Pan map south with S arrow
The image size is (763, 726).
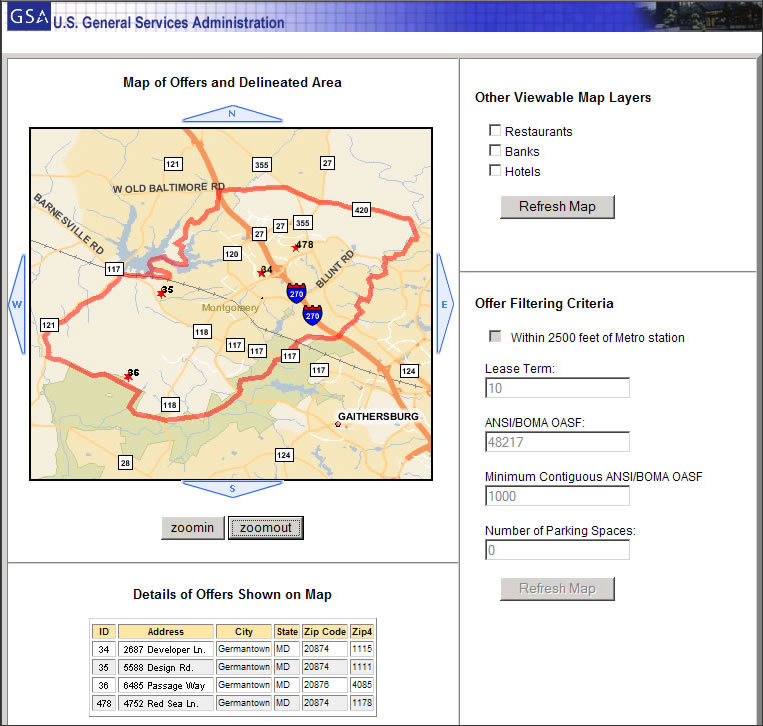(x=232, y=489)
